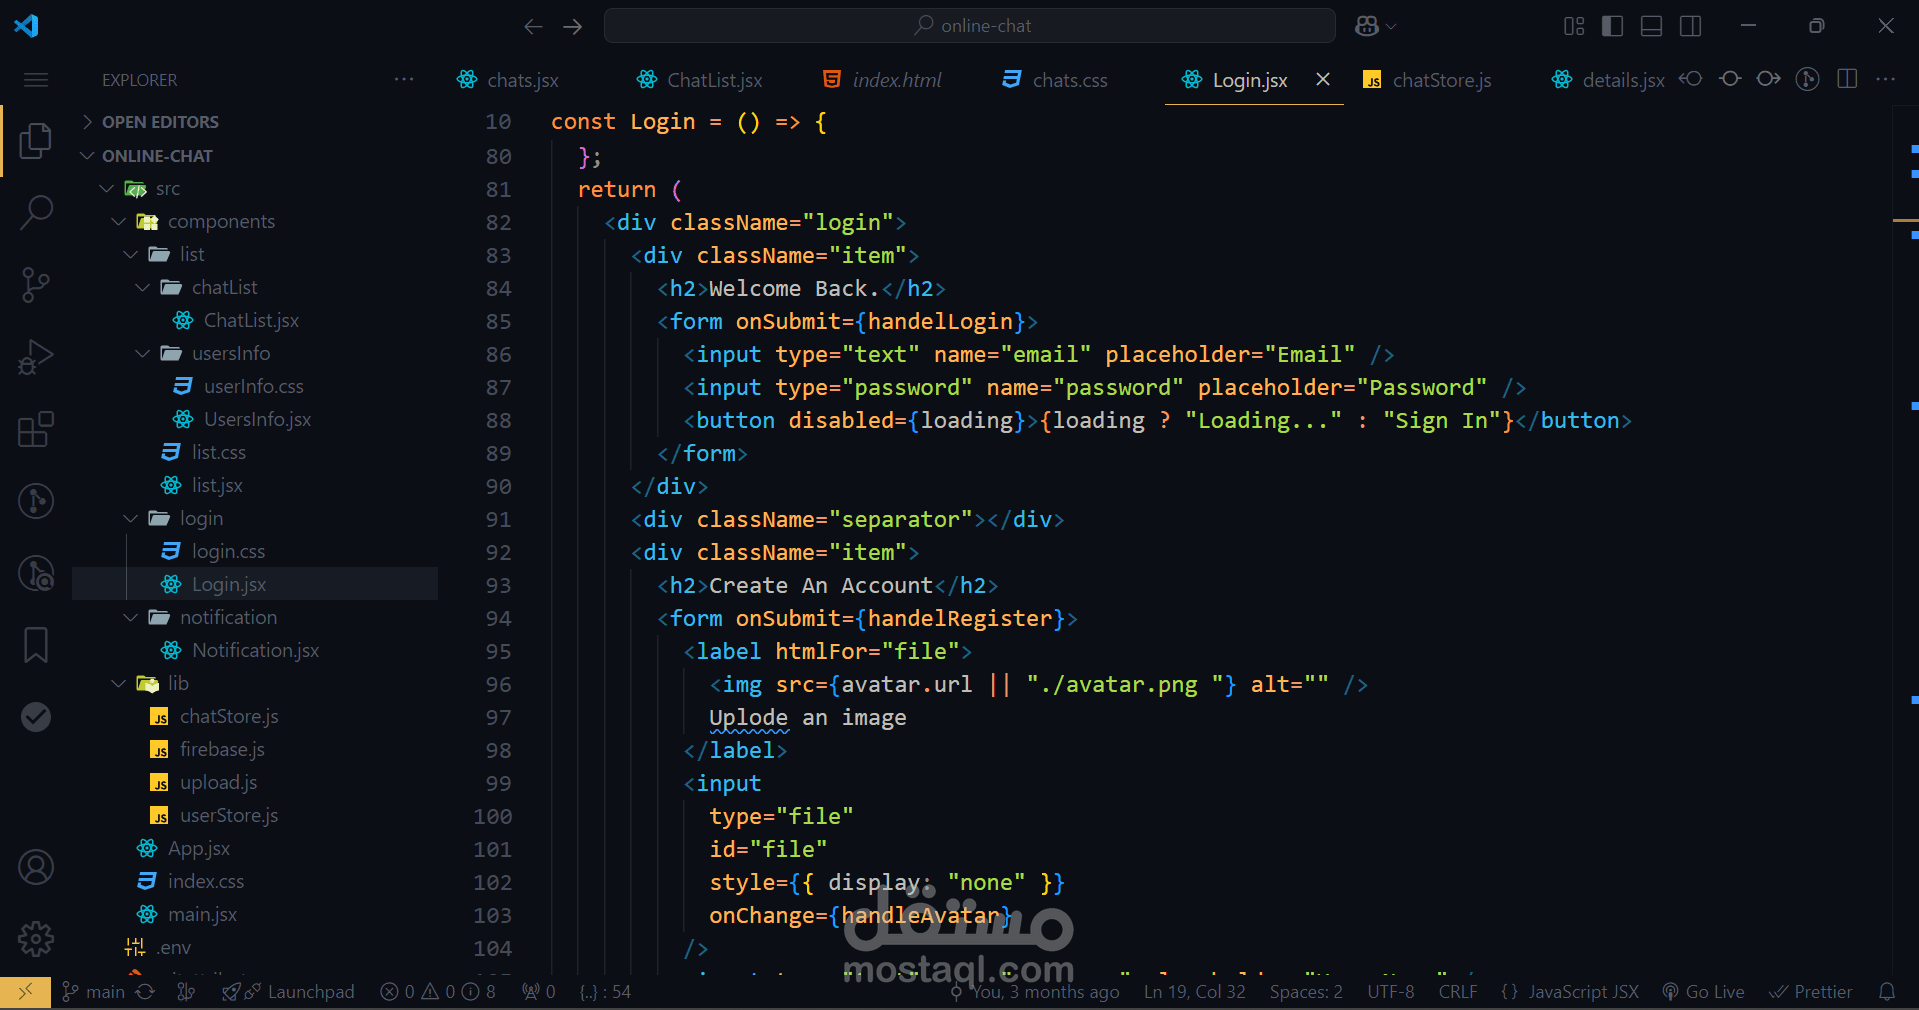Open the Copilot dropdown chevron
The image size is (1919, 1010).
click(x=1391, y=26)
